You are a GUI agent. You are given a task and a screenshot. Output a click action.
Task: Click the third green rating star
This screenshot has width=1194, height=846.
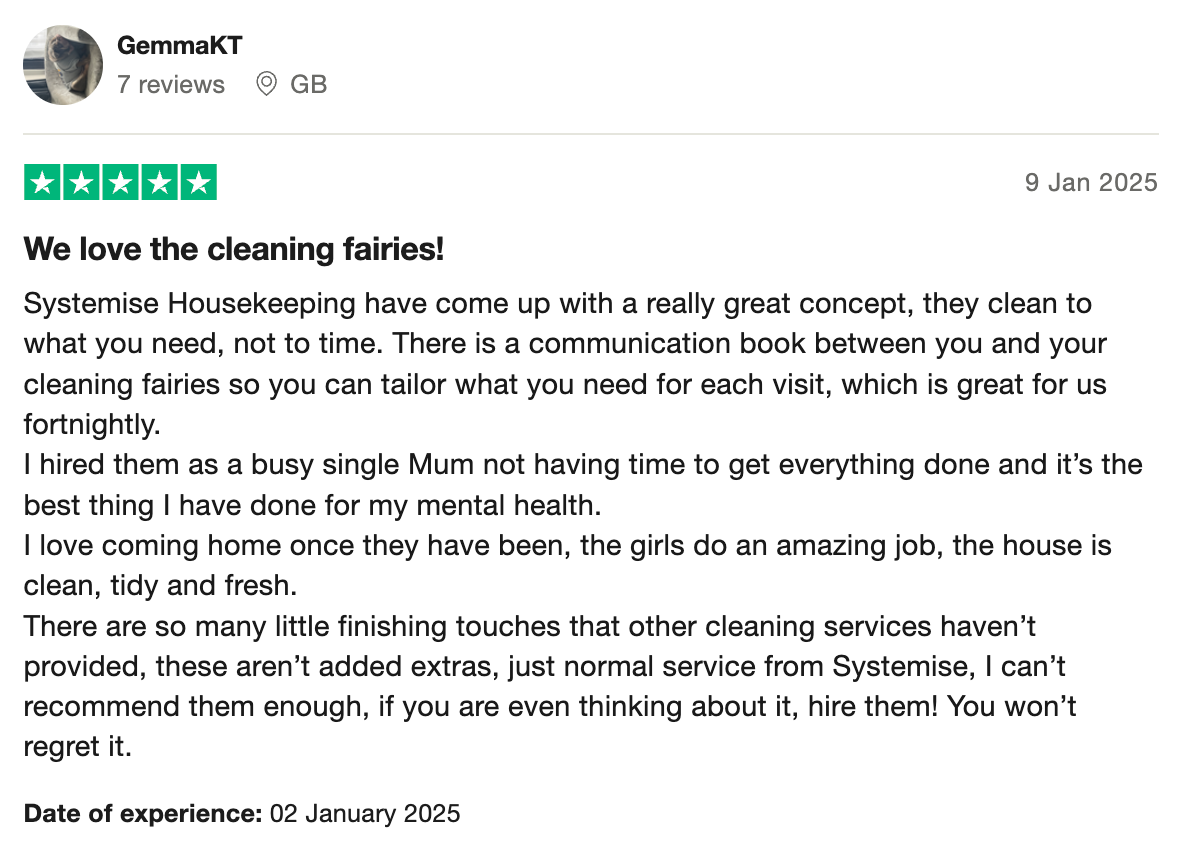point(120,183)
